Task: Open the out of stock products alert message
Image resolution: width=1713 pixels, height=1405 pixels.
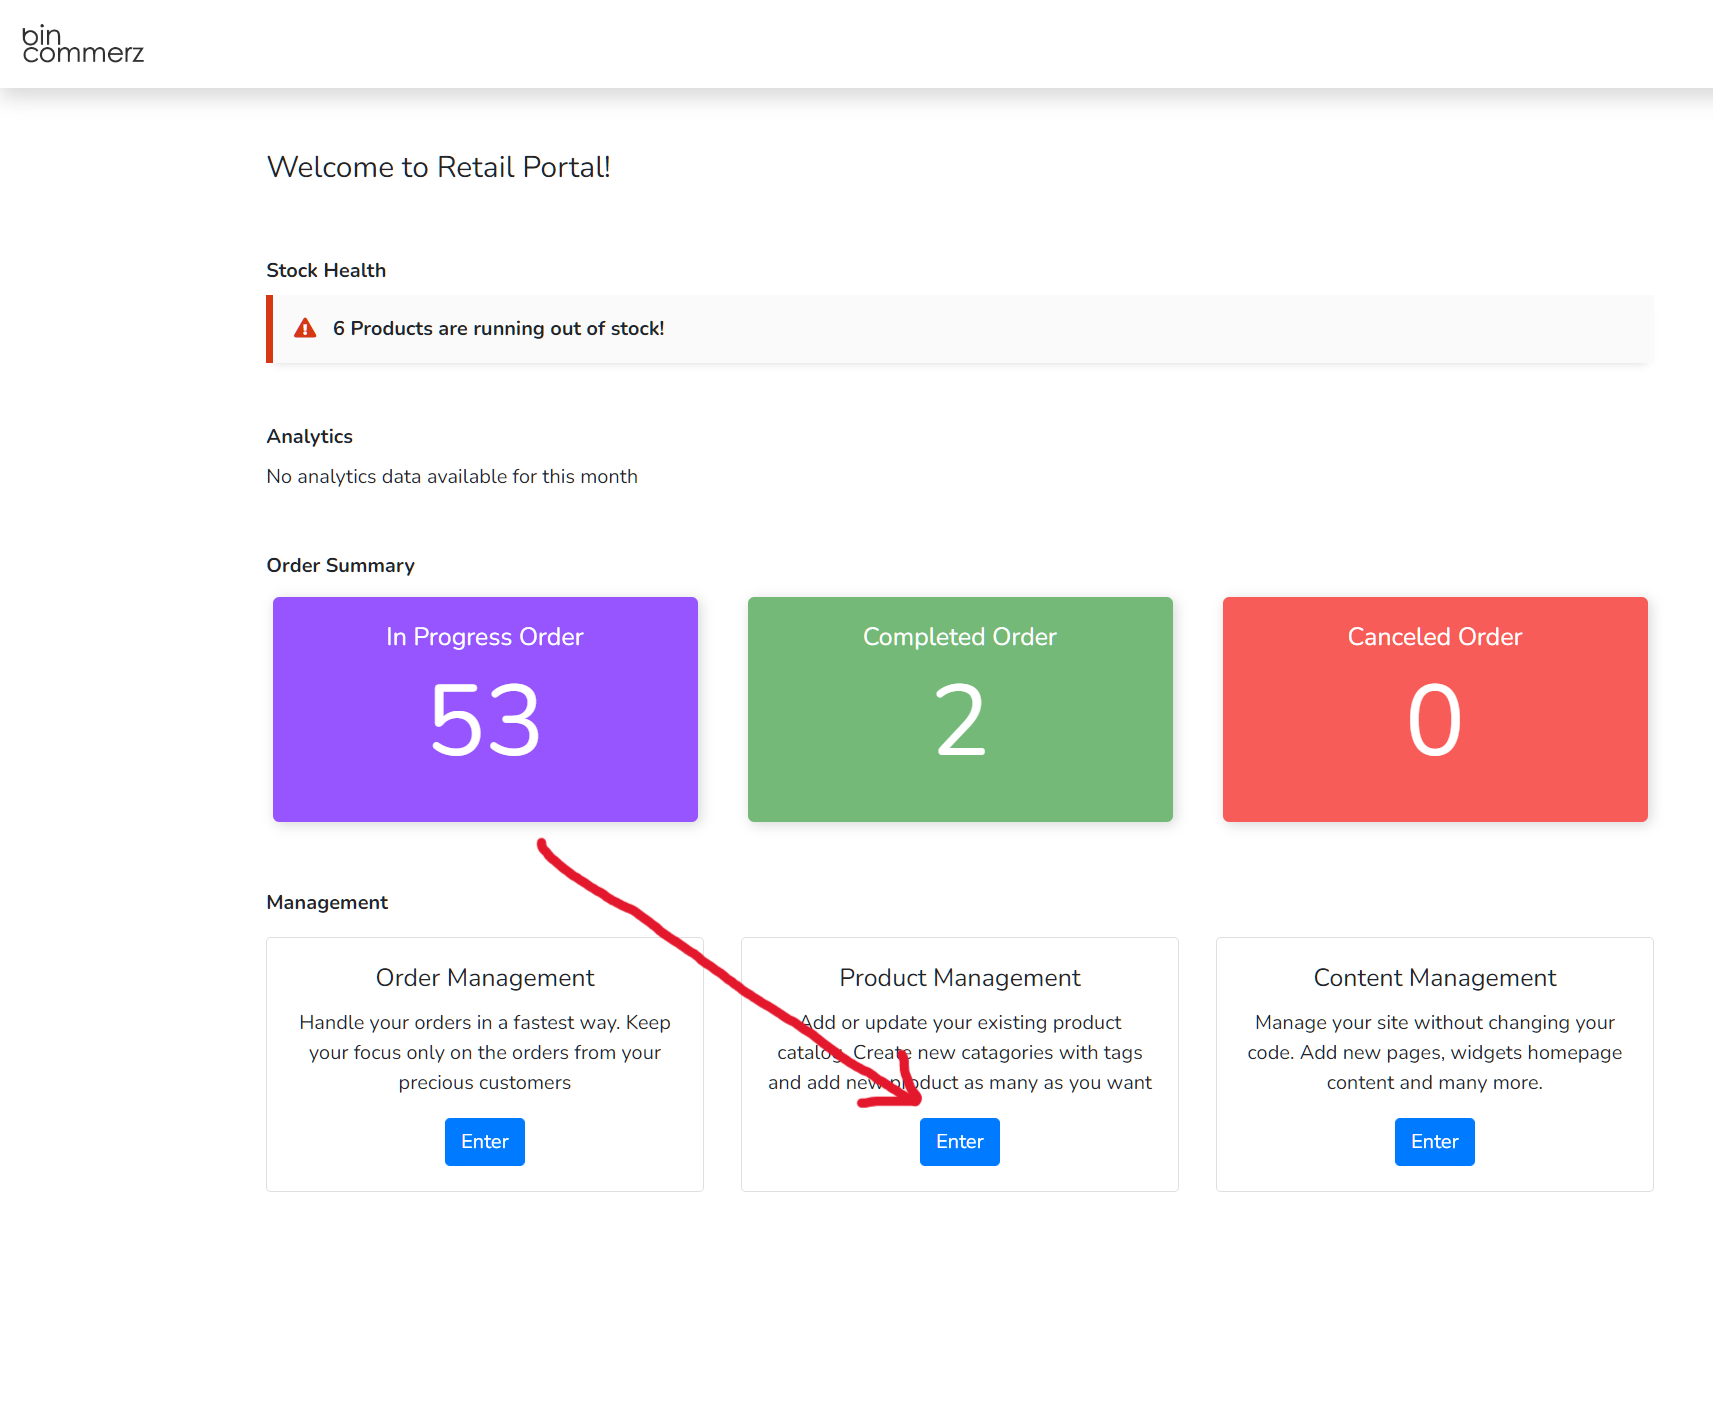Action: pos(498,329)
